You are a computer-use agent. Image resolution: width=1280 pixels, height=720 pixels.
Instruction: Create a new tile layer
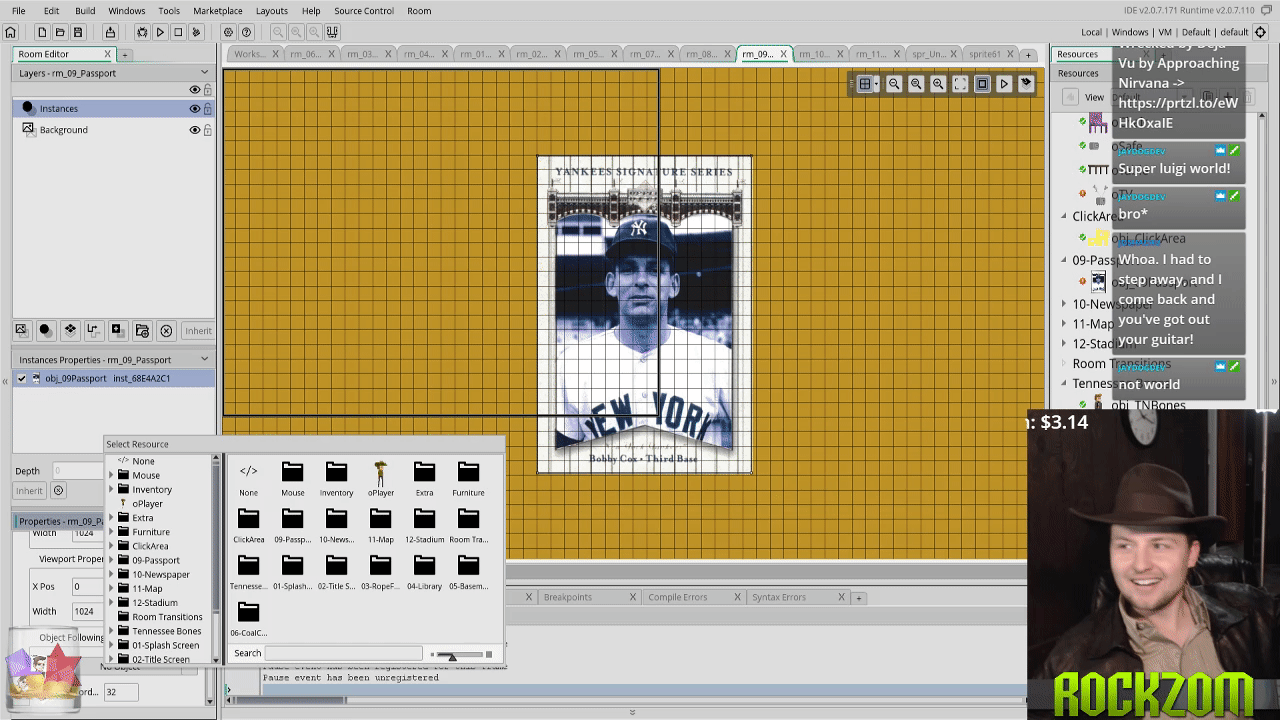pyautogui.click(x=69, y=330)
